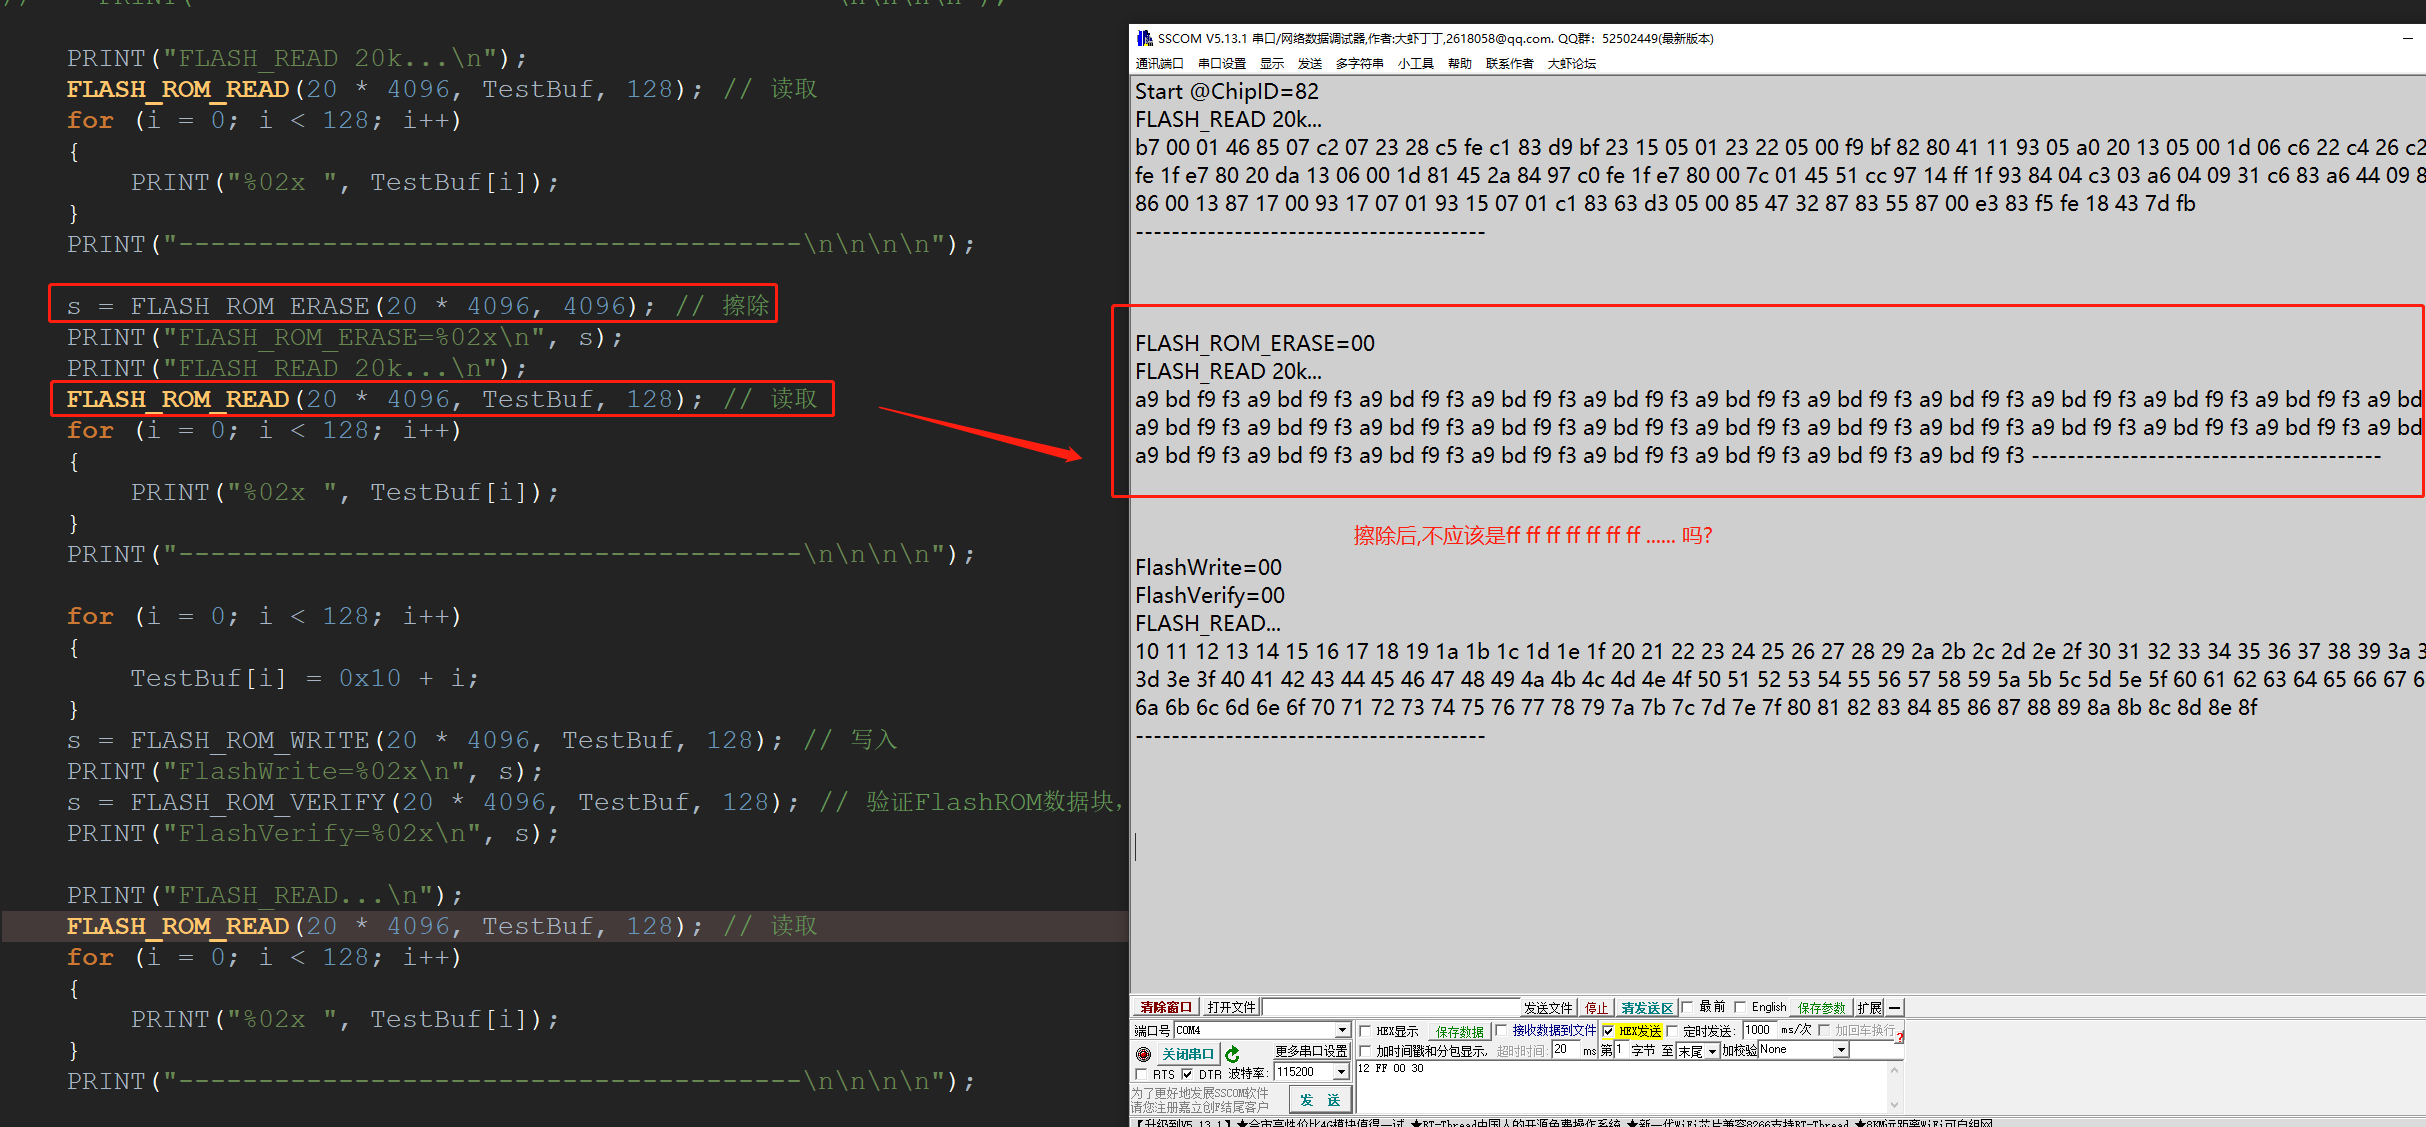The width and height of the screenshot is (2426, 1127).
Task: Minimize the SSCOM window
Action: 2407,38
